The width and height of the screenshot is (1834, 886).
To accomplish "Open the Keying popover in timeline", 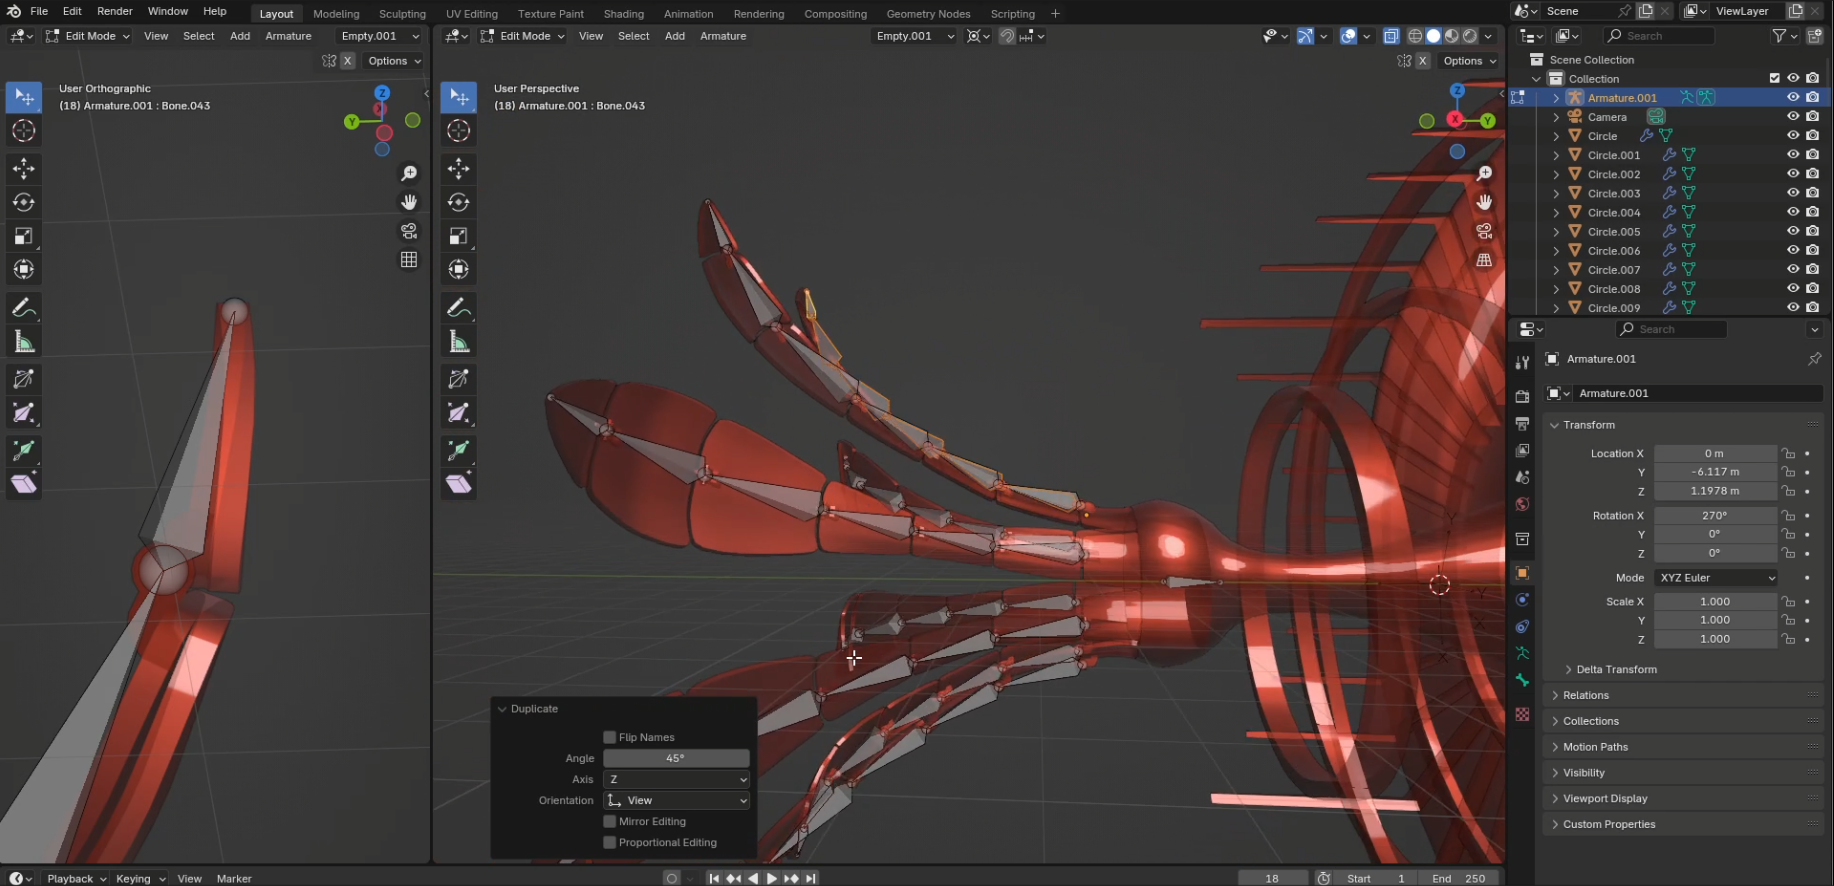I will (x=140, y=878).
